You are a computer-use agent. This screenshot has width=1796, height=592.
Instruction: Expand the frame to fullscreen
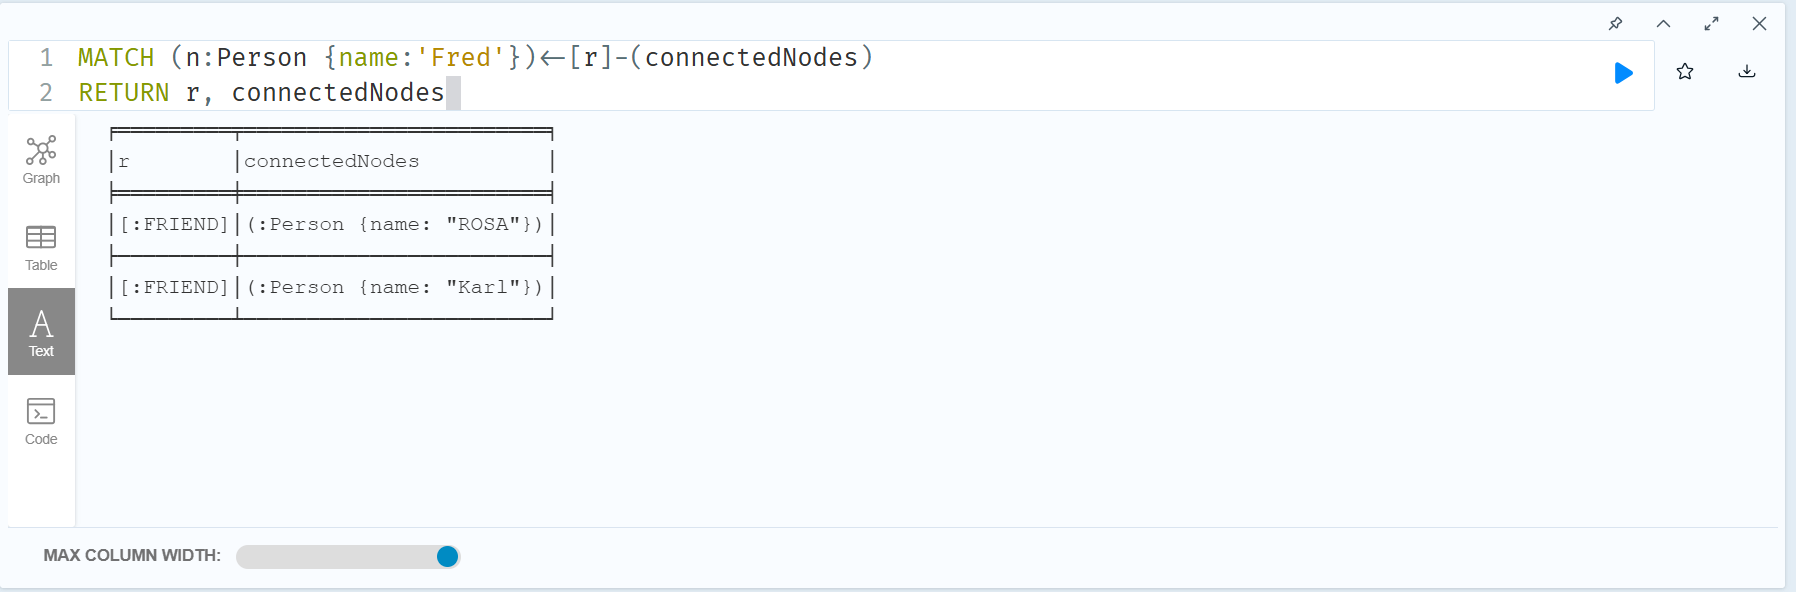(1712, 23)
